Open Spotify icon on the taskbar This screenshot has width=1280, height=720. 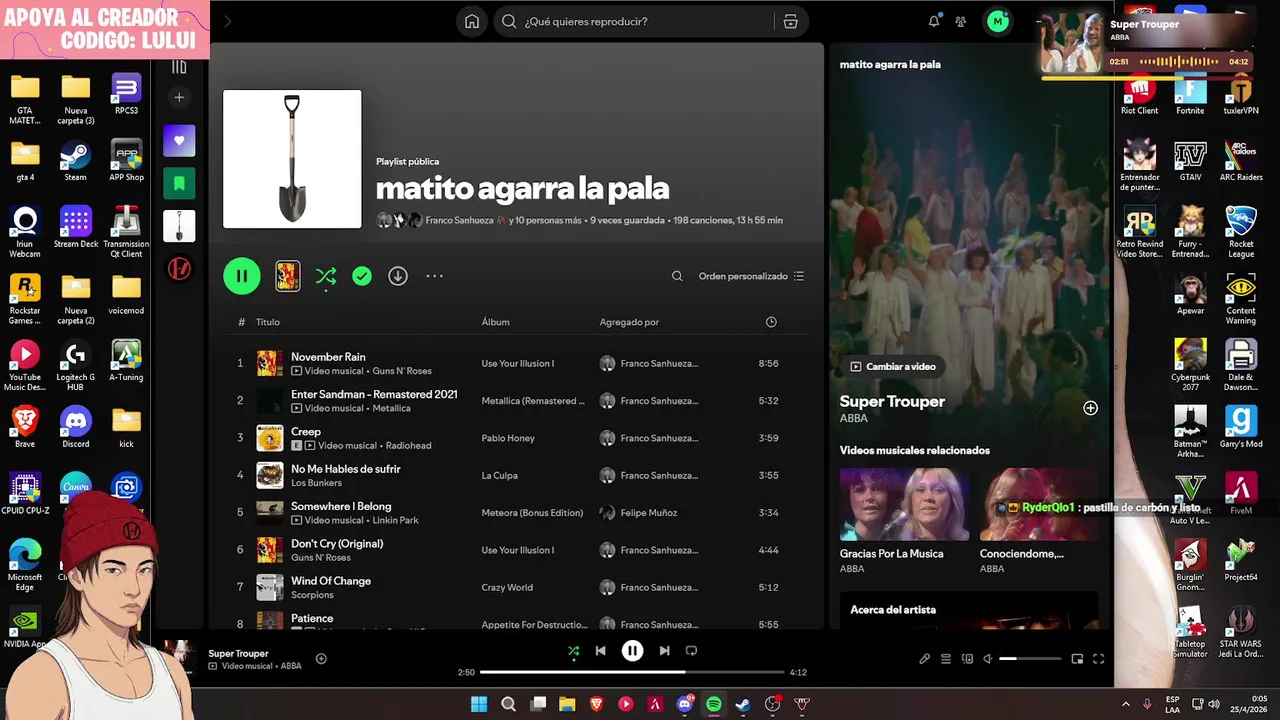point(714,704)
